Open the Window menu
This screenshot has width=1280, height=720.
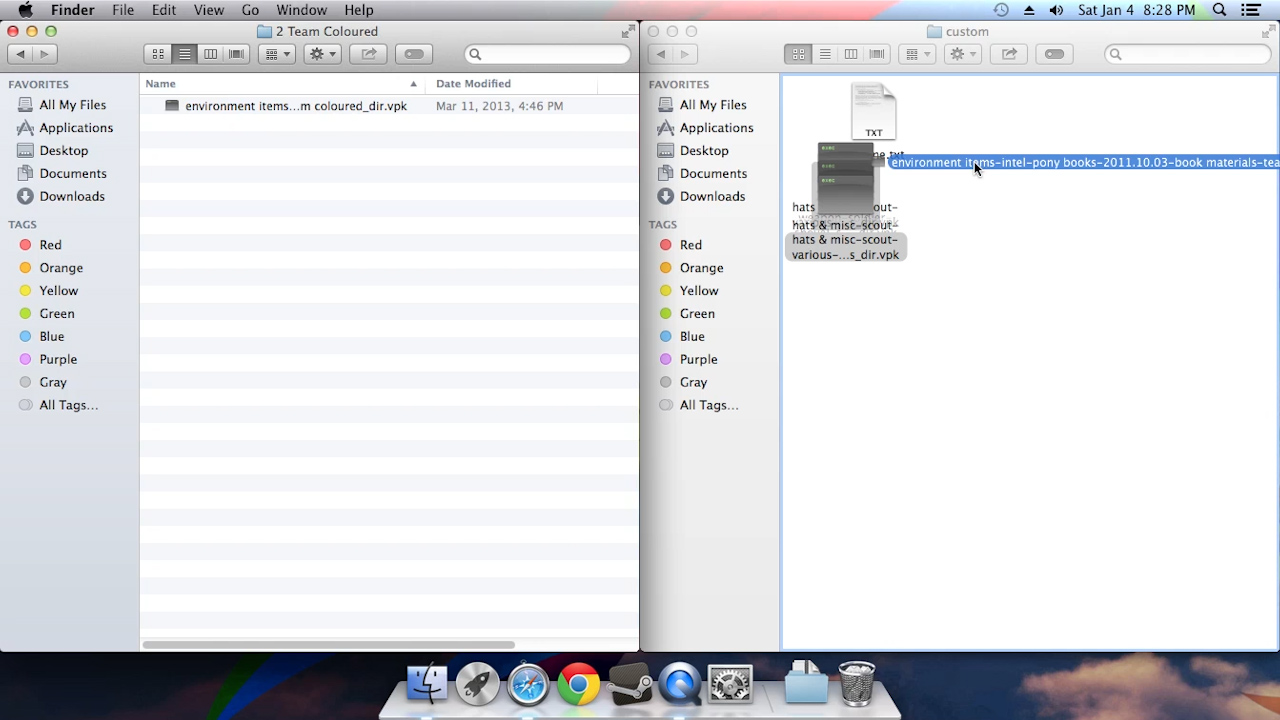point(301,10)
